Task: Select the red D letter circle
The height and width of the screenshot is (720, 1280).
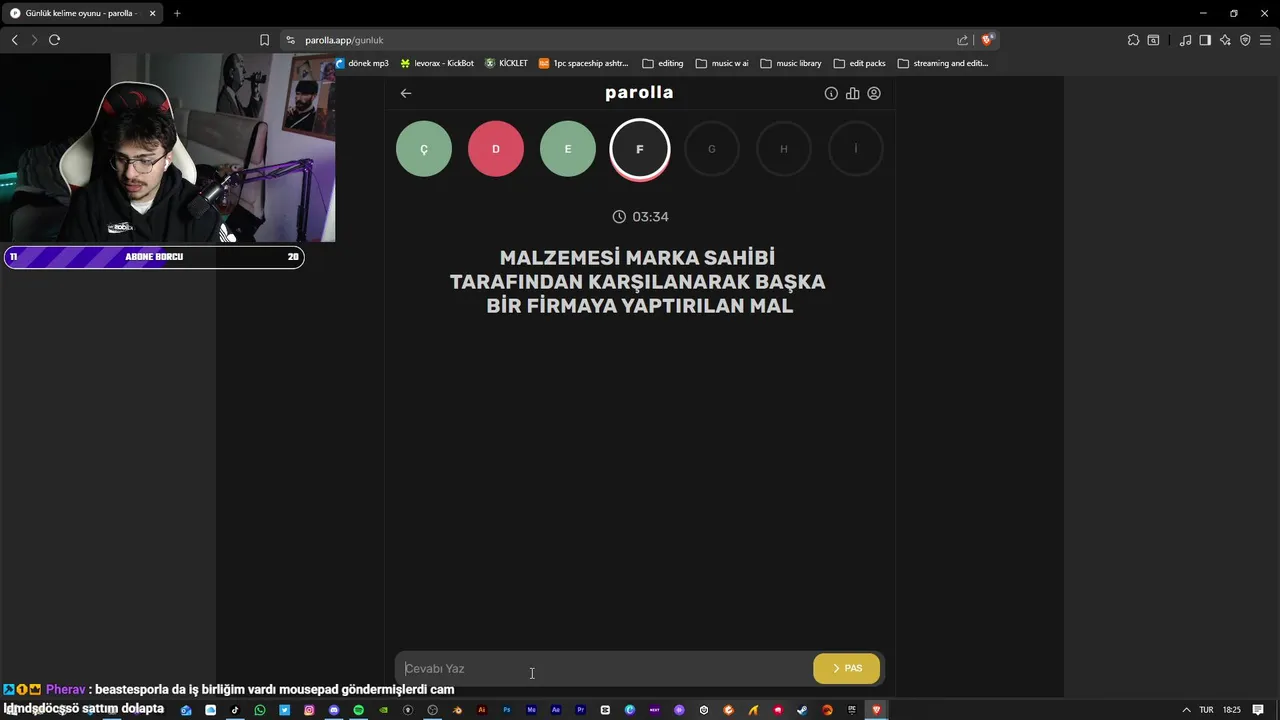Action: (x=496, y=149)
